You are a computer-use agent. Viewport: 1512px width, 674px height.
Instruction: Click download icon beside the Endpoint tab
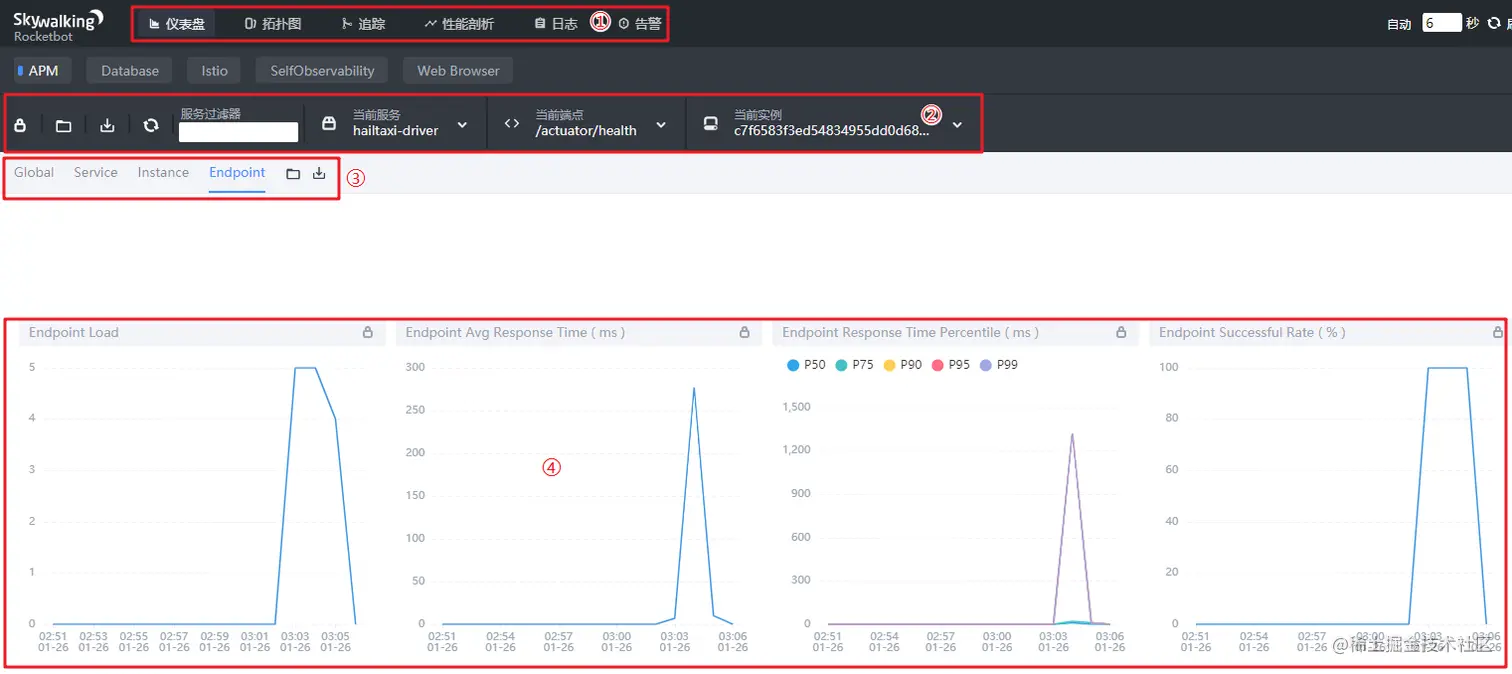pos(319,174)
